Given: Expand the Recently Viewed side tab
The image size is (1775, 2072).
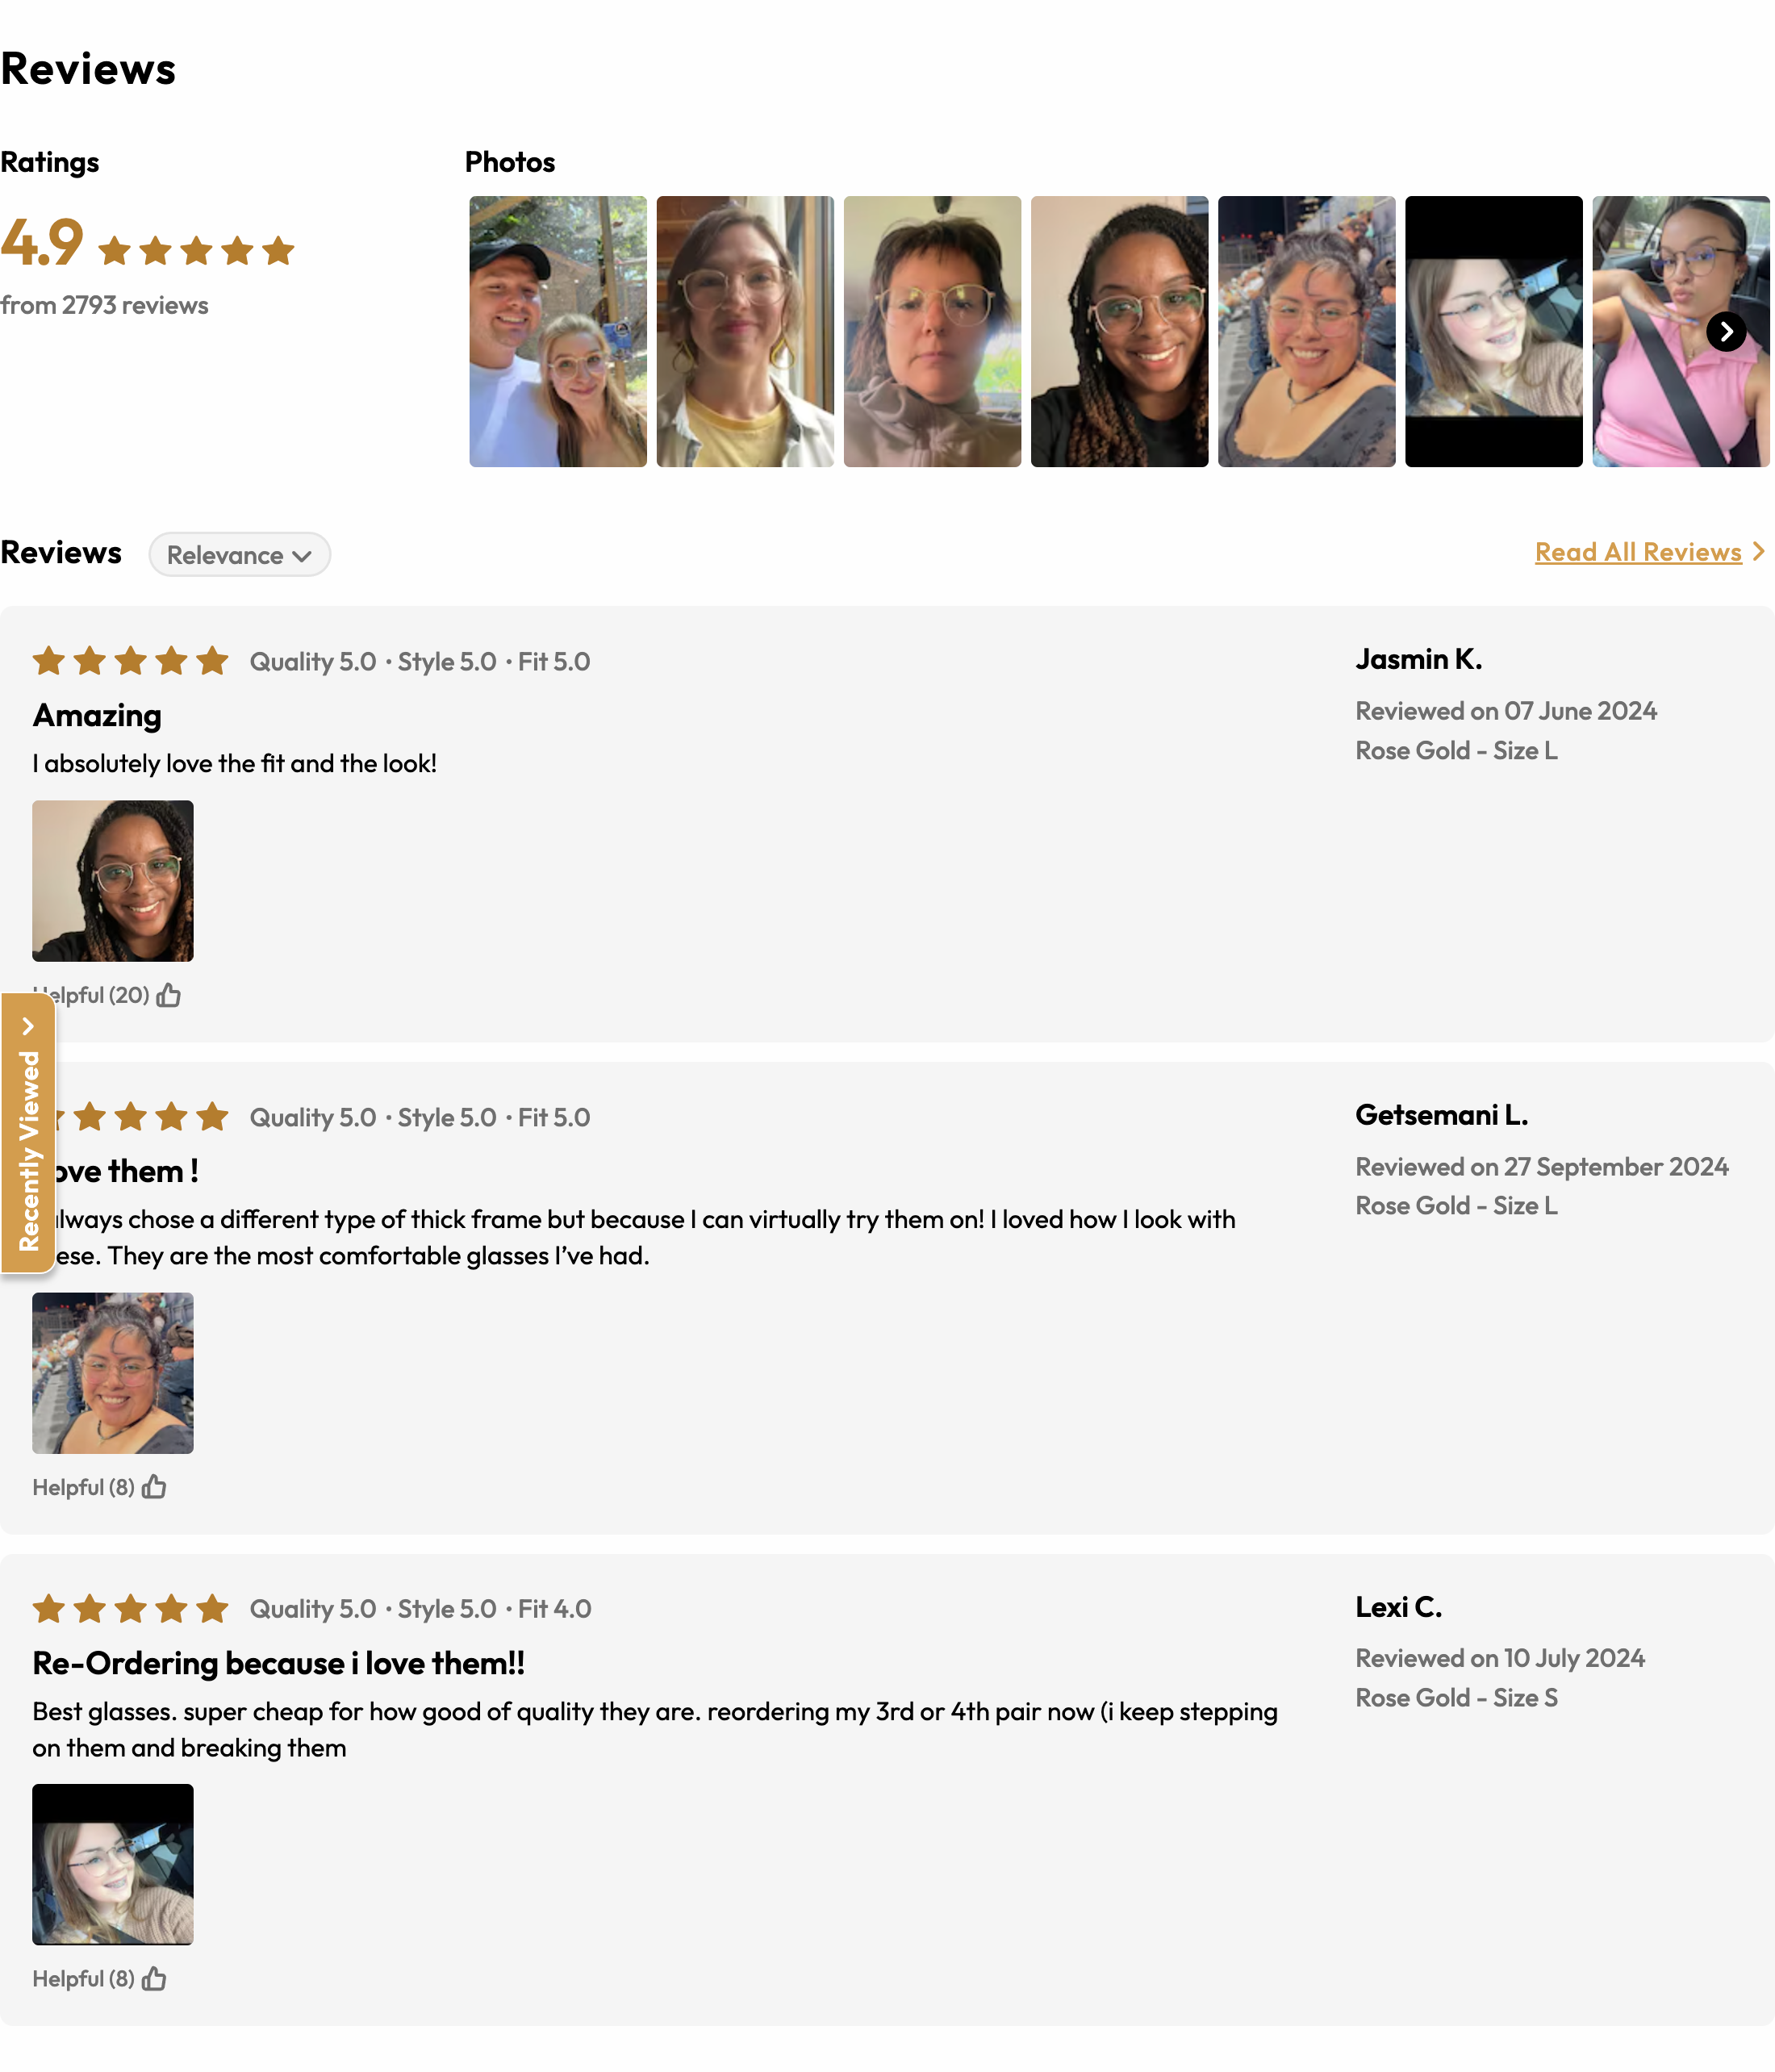Looking at the screenshot, I should [x=28, y=1132].
